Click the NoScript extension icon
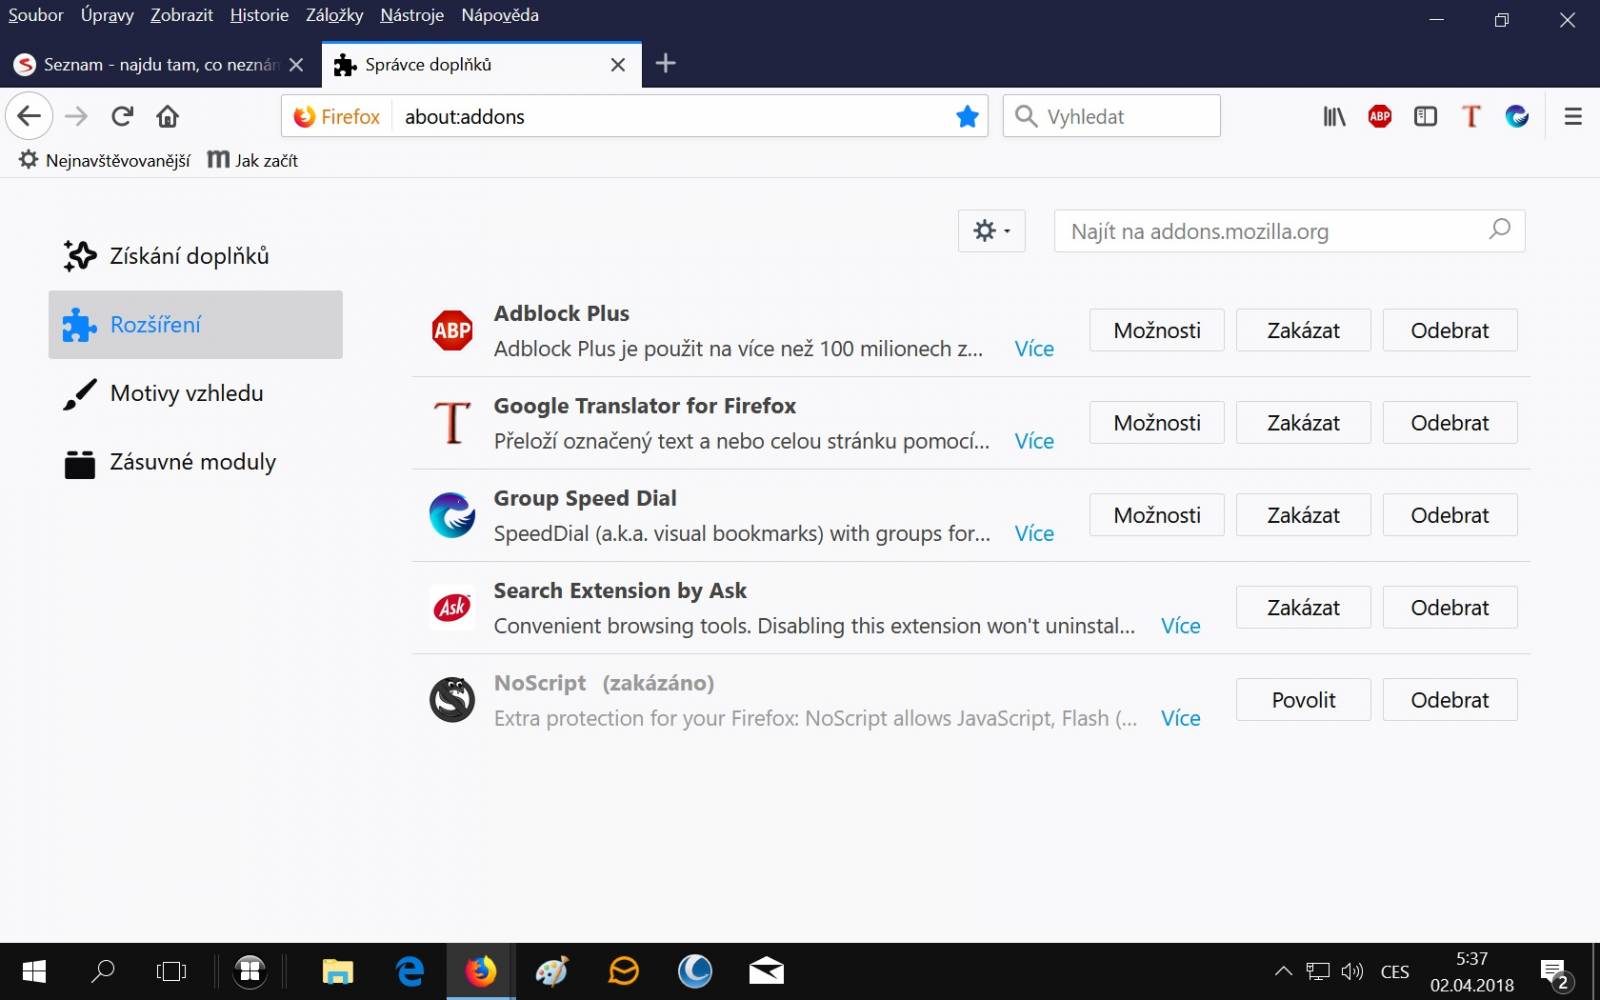1600x1000 pixels. click(x=452, y=700)
